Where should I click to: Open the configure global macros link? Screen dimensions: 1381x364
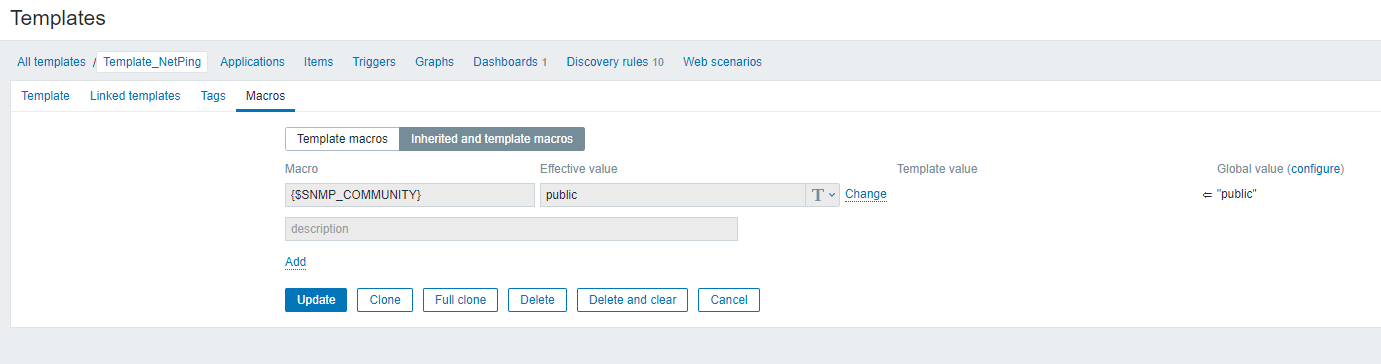(x=1315, y=169)
